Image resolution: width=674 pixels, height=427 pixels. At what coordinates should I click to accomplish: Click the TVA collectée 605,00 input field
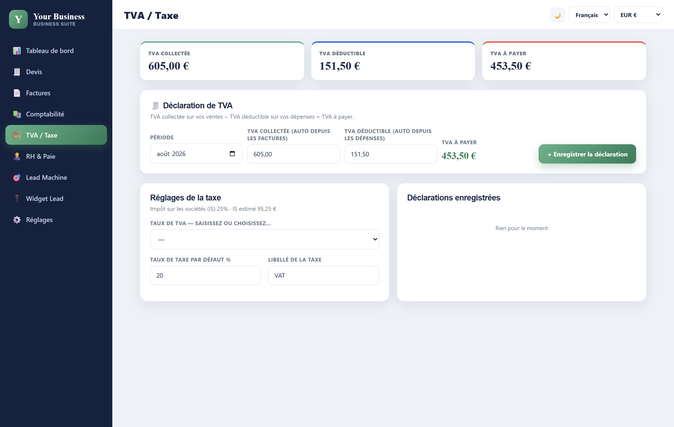click(293, 154)
